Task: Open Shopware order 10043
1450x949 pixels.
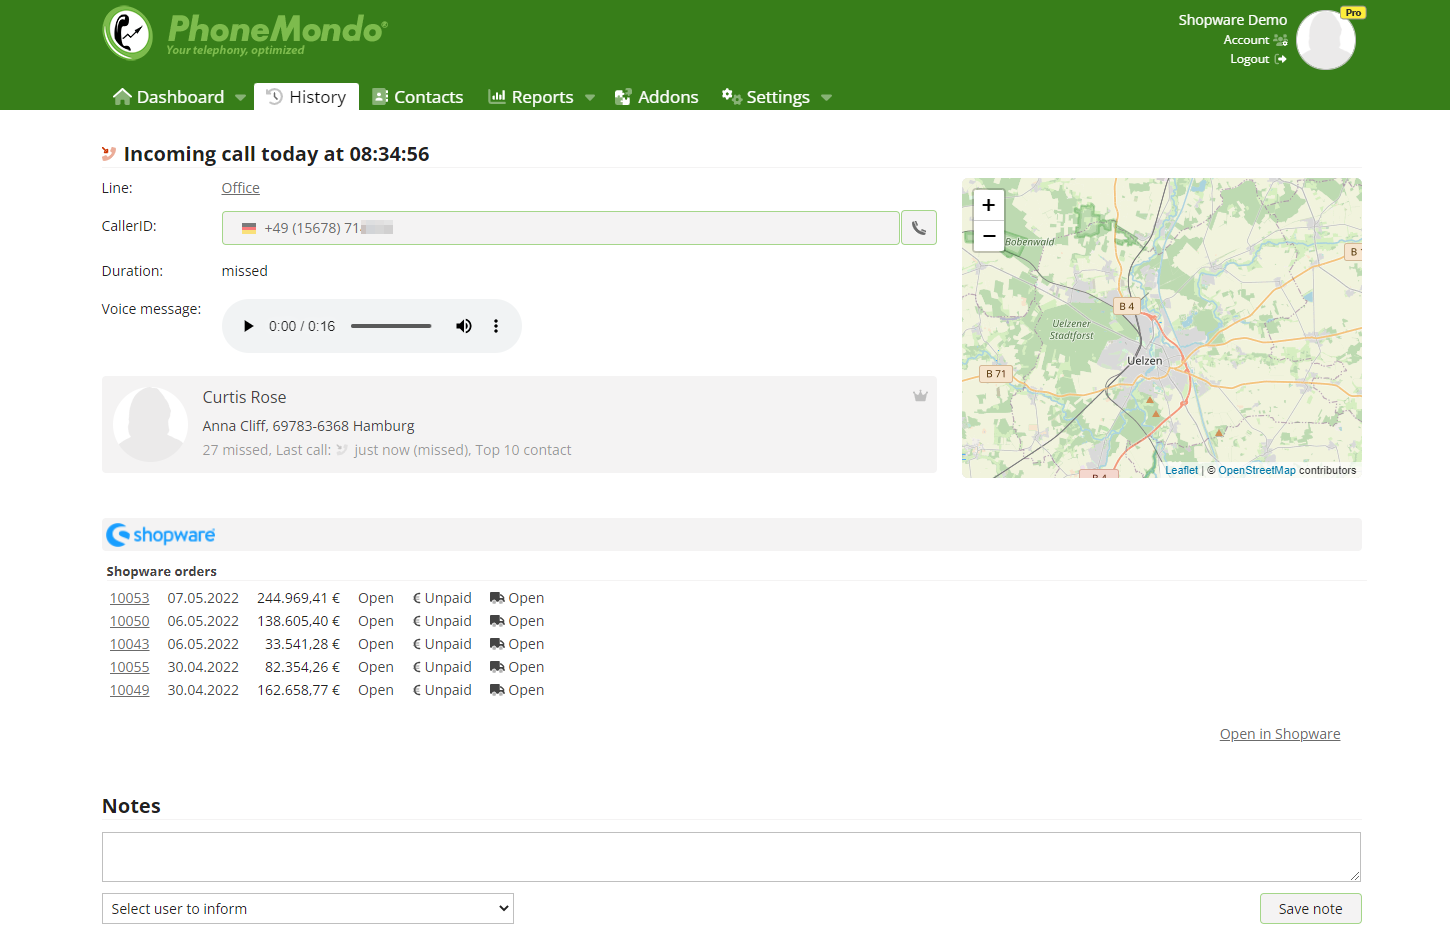Action: (129, 644)
